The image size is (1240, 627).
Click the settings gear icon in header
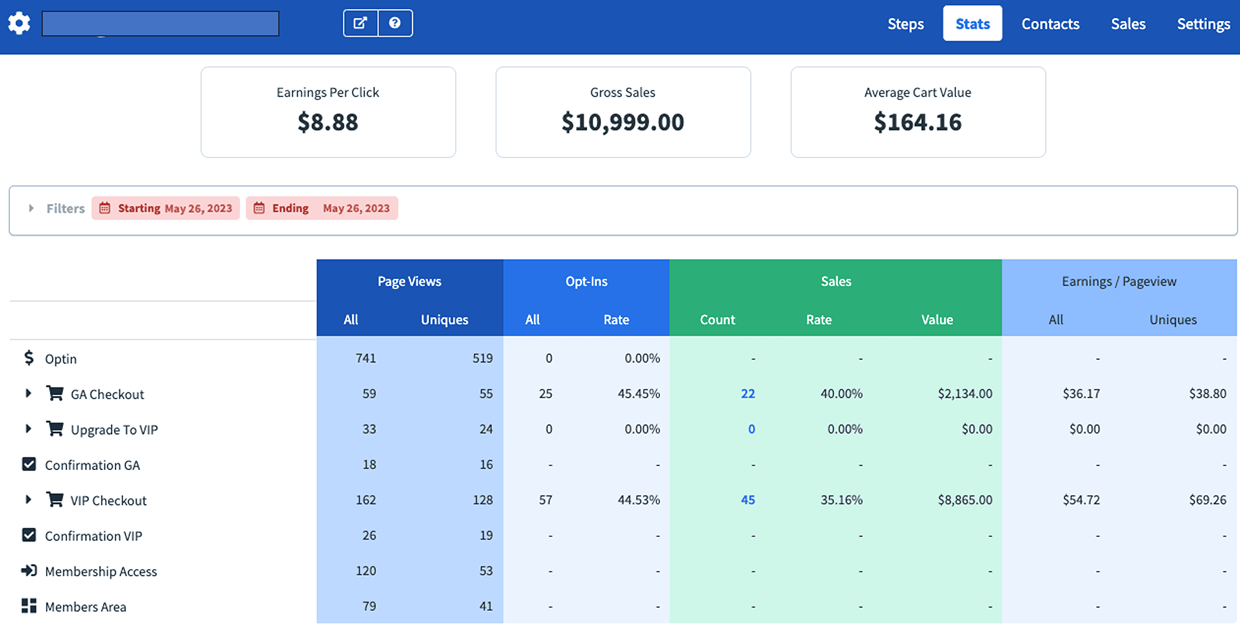[19, 23]
